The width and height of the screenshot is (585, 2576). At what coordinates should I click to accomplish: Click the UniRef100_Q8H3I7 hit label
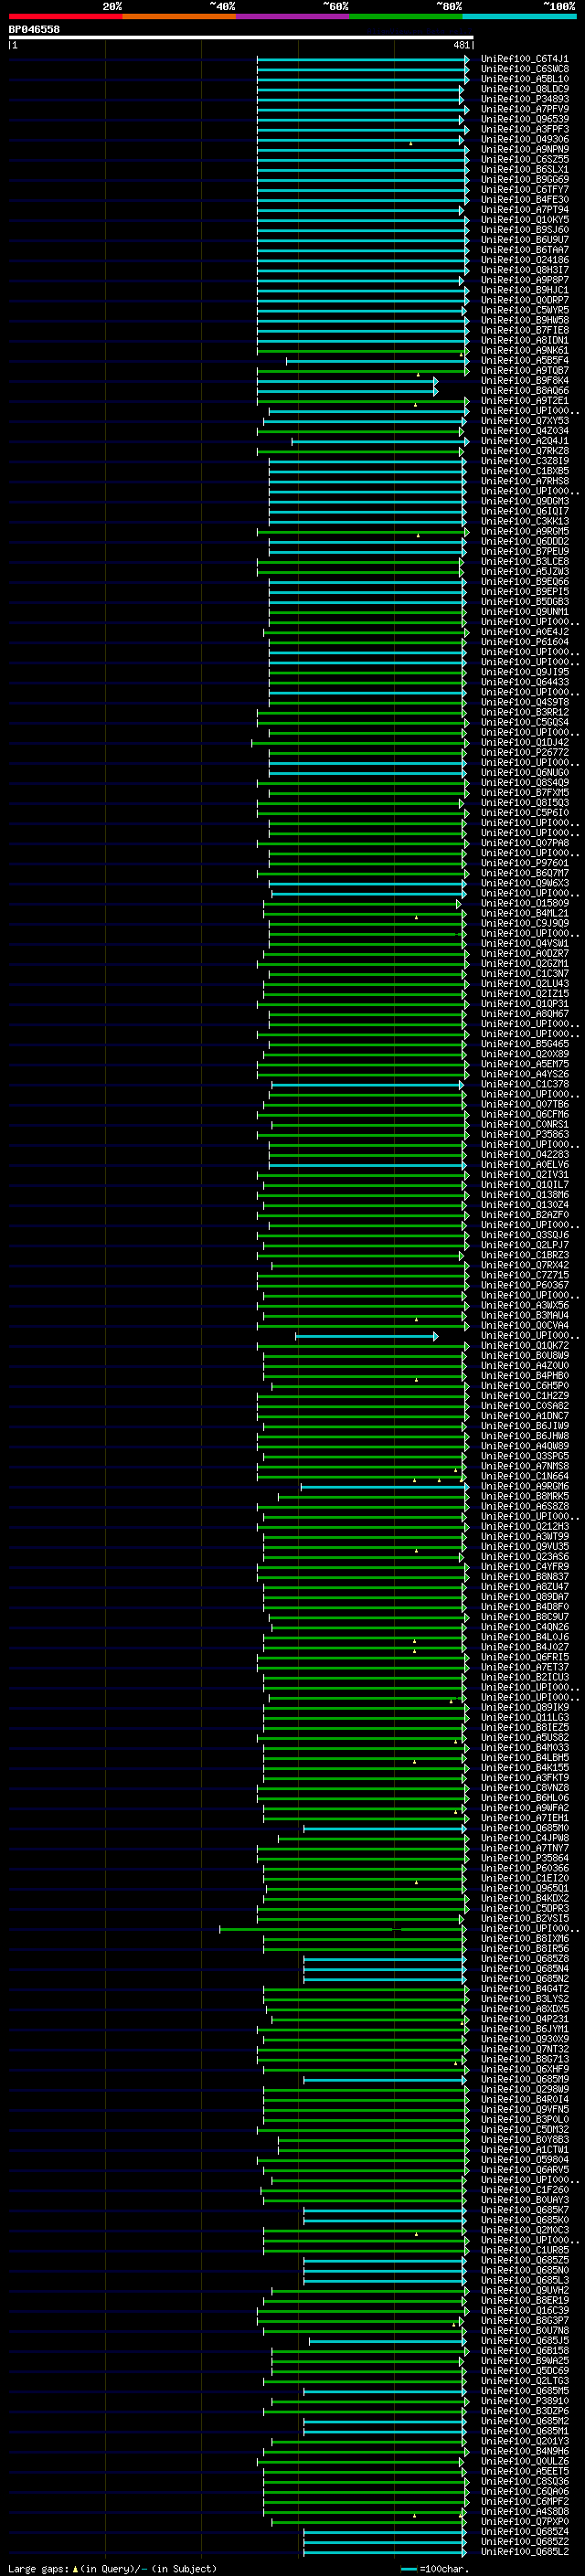[x=524, y=270]
